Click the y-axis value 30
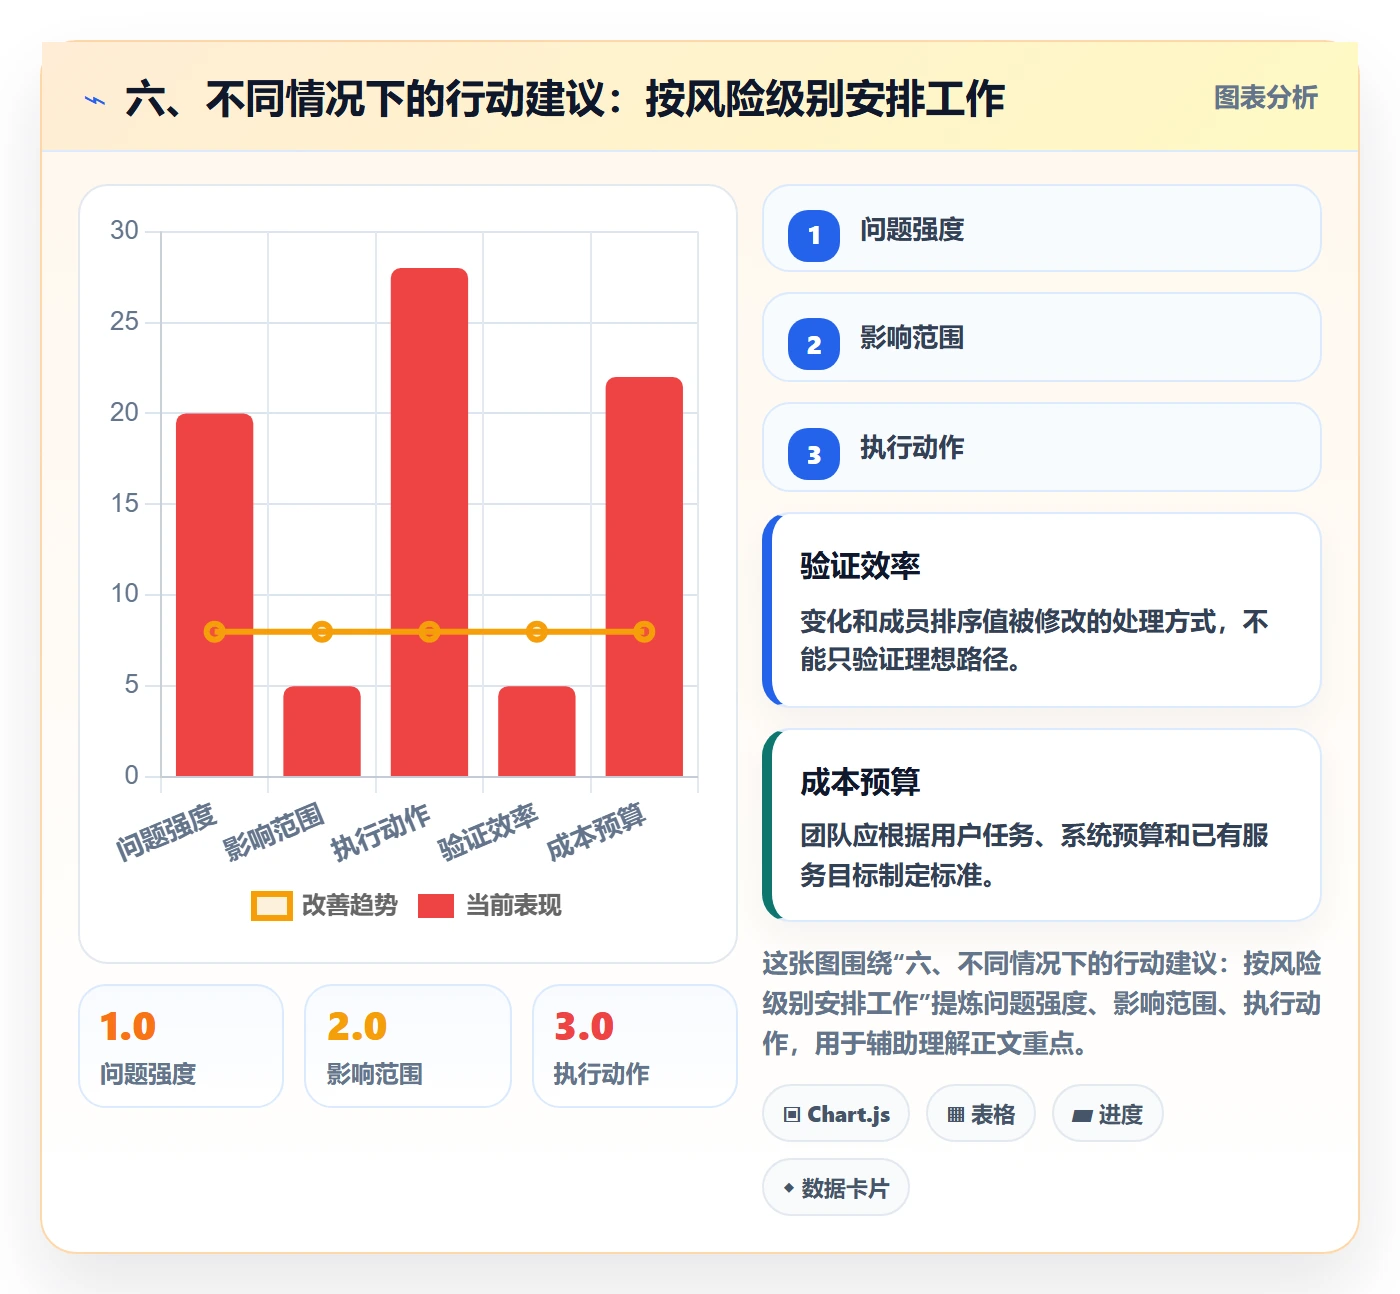The image size is (1400, 1294). 125,231
